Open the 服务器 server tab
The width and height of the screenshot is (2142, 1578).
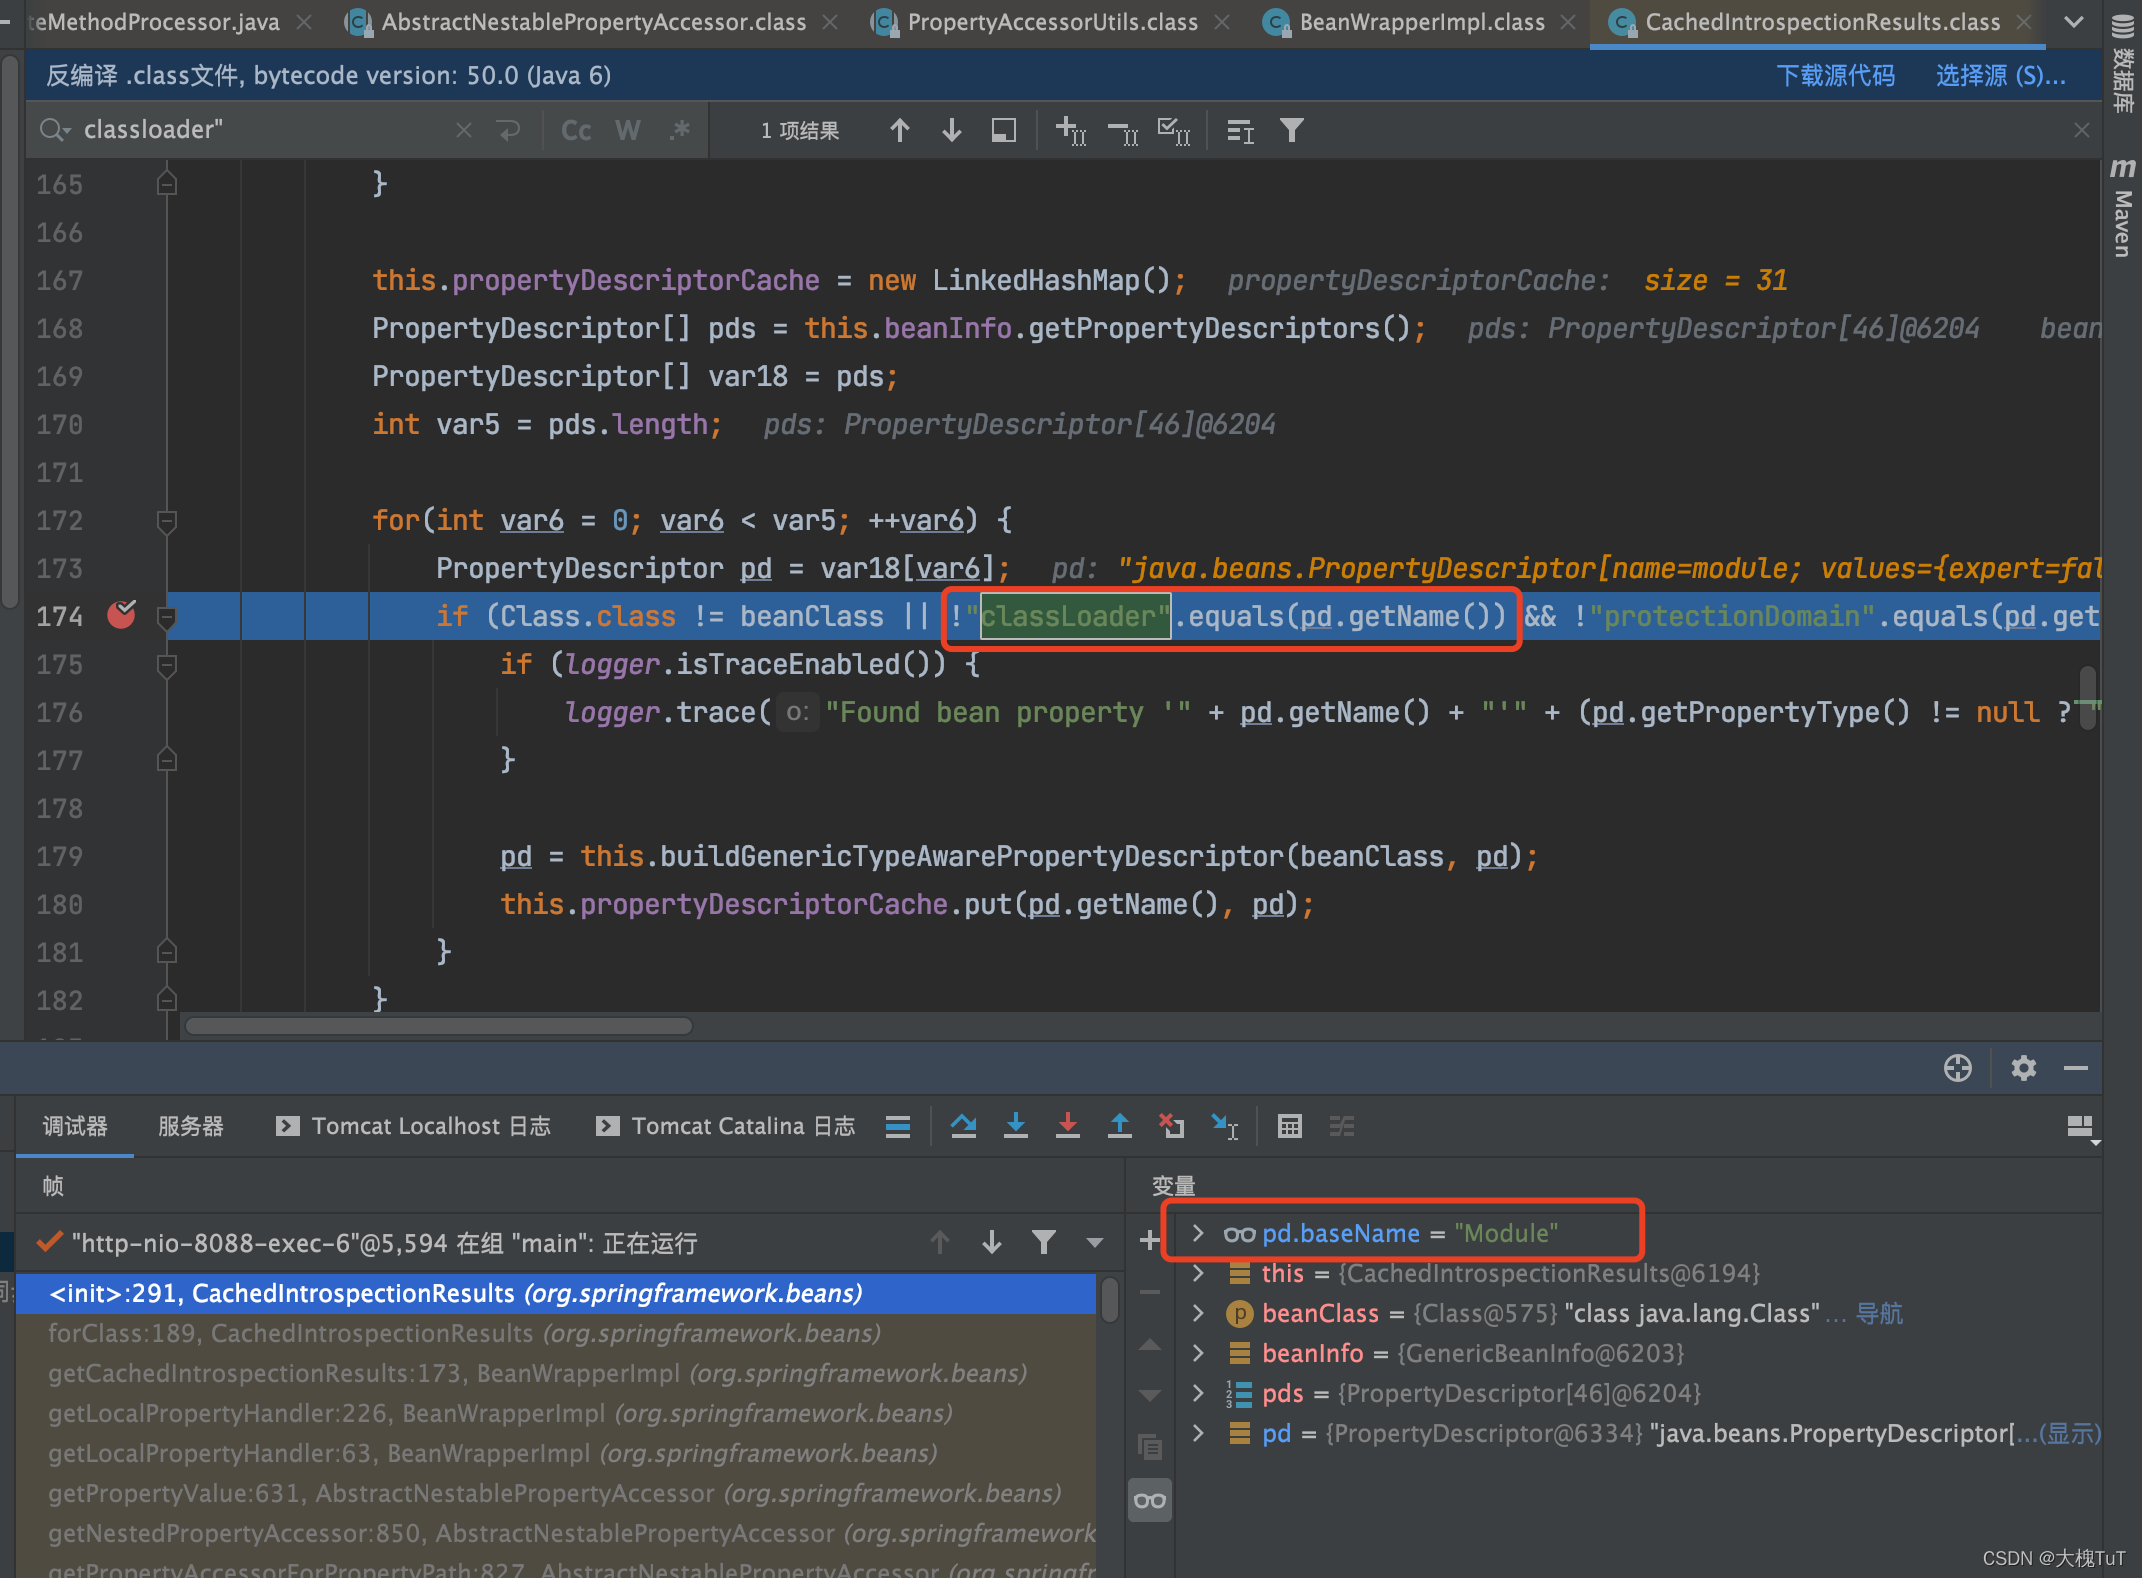tap(191, 1126)
